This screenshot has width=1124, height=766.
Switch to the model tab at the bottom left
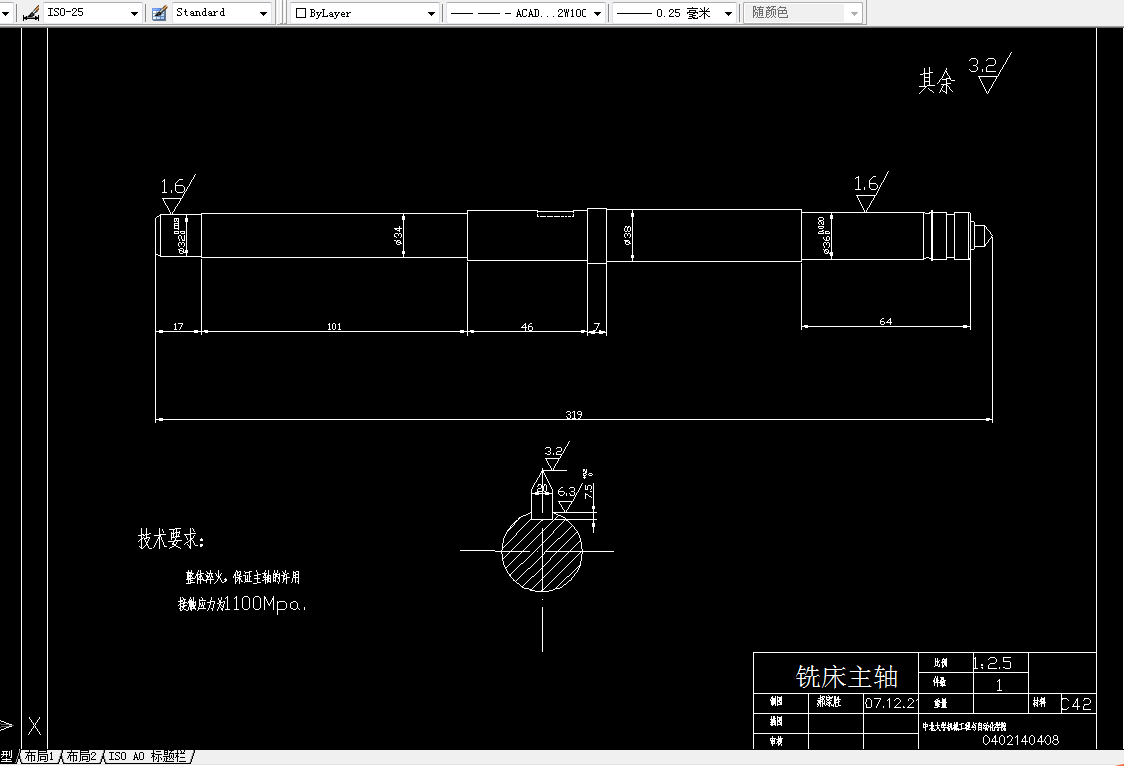click(6, 756)
